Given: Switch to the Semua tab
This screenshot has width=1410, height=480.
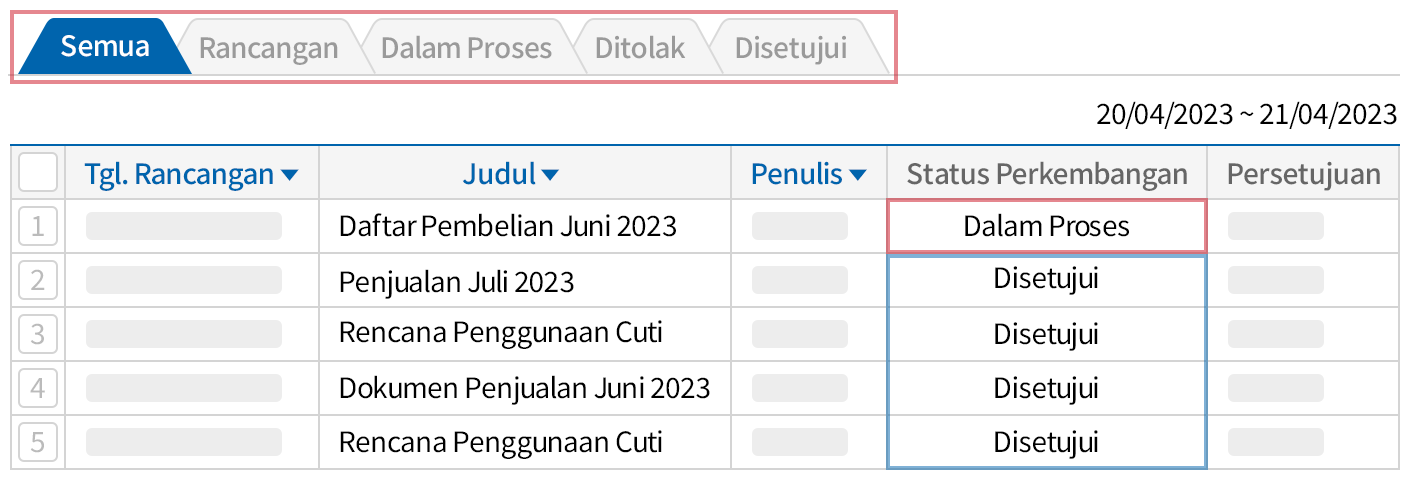Looking at the screenshot, I should 104,46.
